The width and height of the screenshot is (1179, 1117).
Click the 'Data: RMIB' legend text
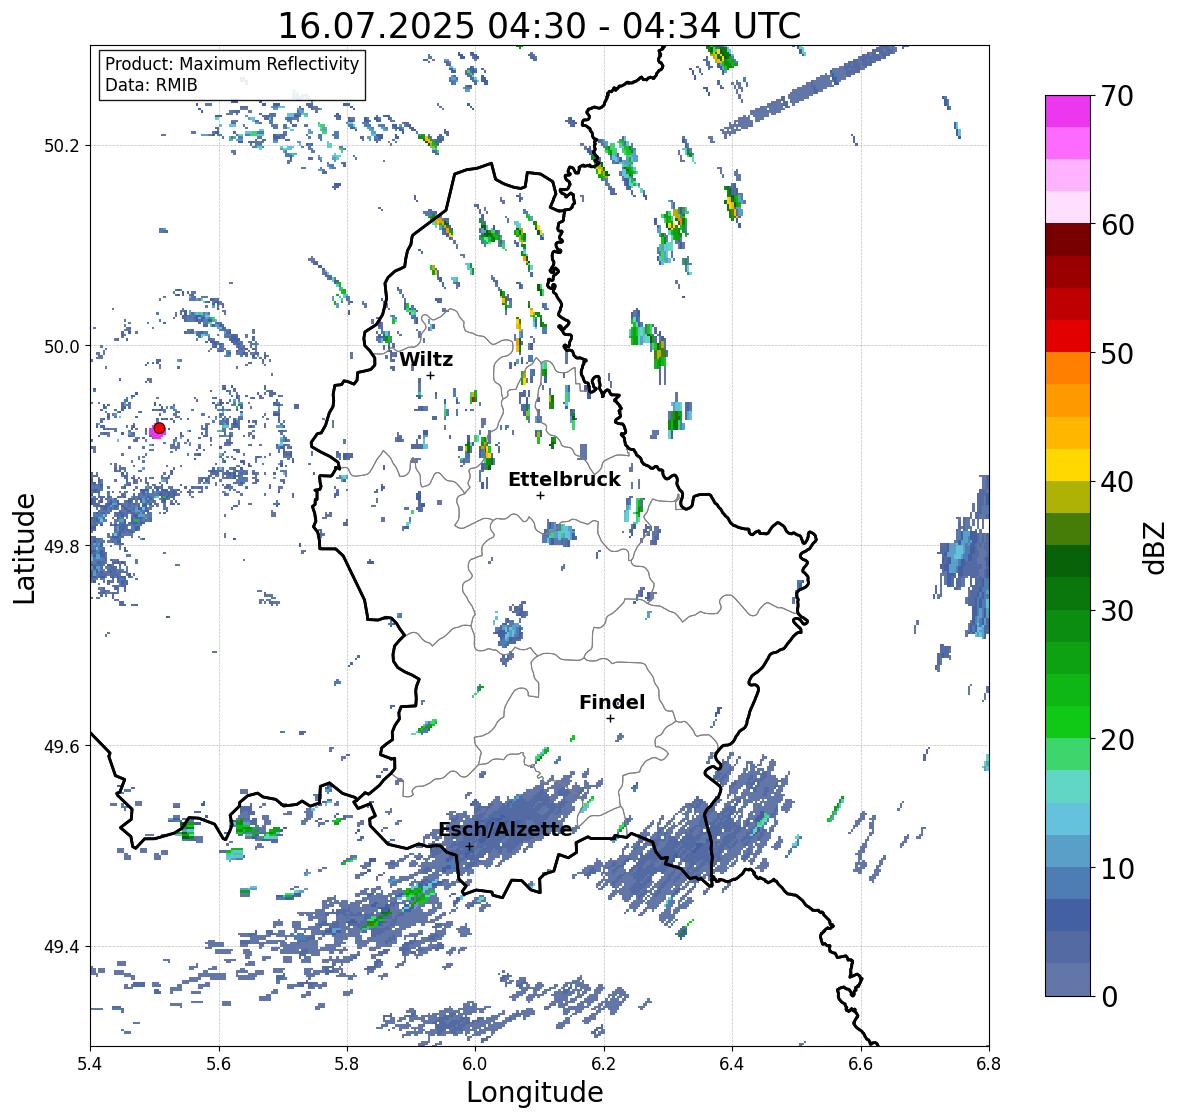coord(151,85)
